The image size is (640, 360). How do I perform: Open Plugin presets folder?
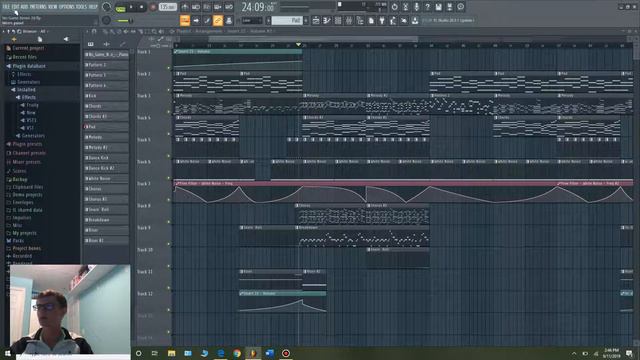27,144
